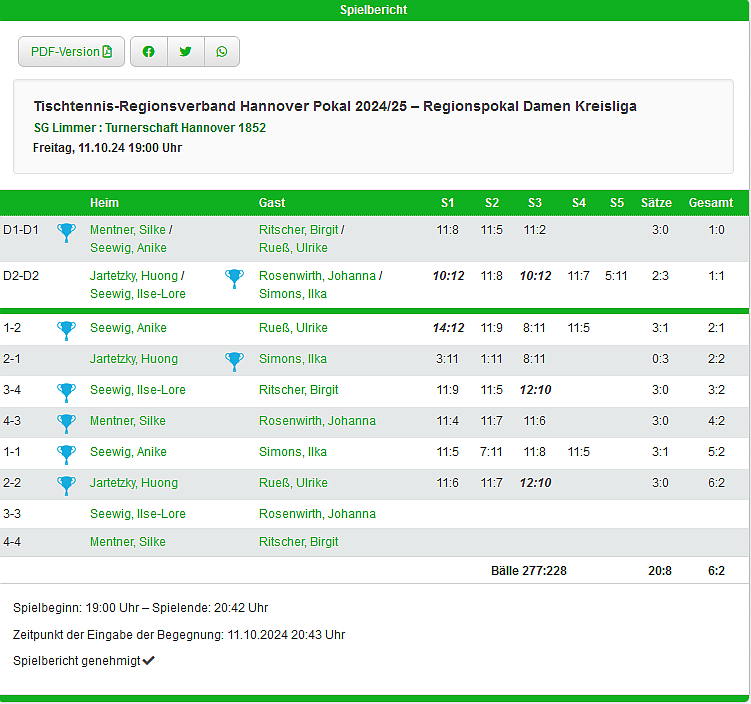Open player Jartetzky, Huong in row 2-2
751x704 pixels.
134,483
